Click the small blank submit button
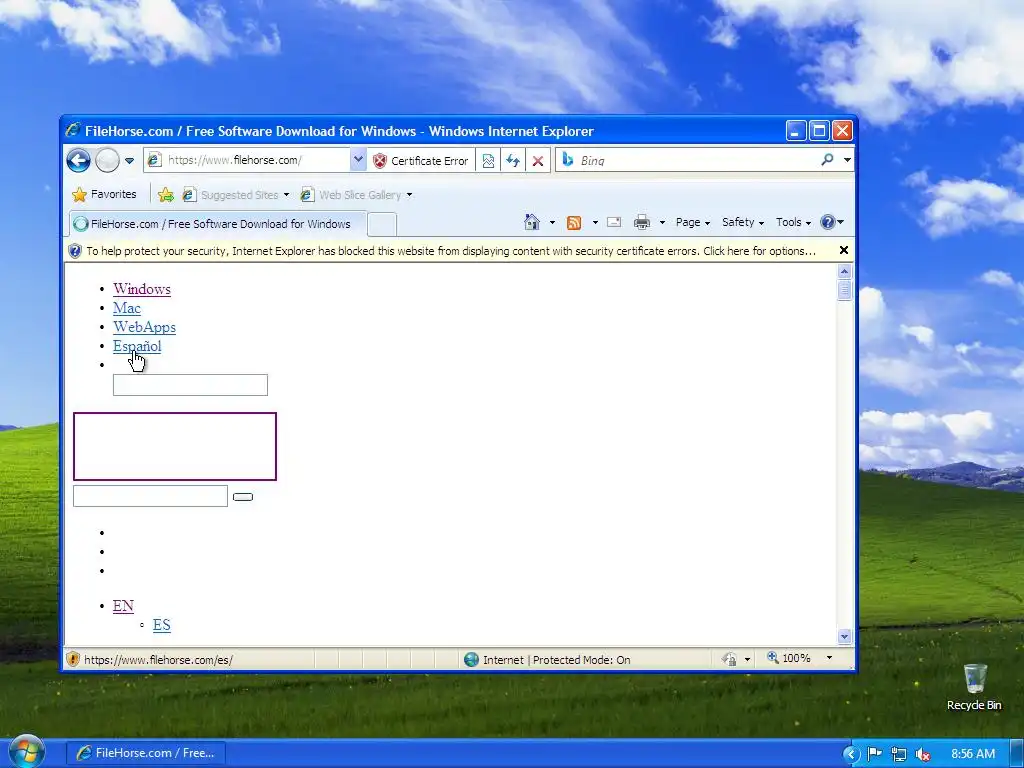 [x=243, y=497]
